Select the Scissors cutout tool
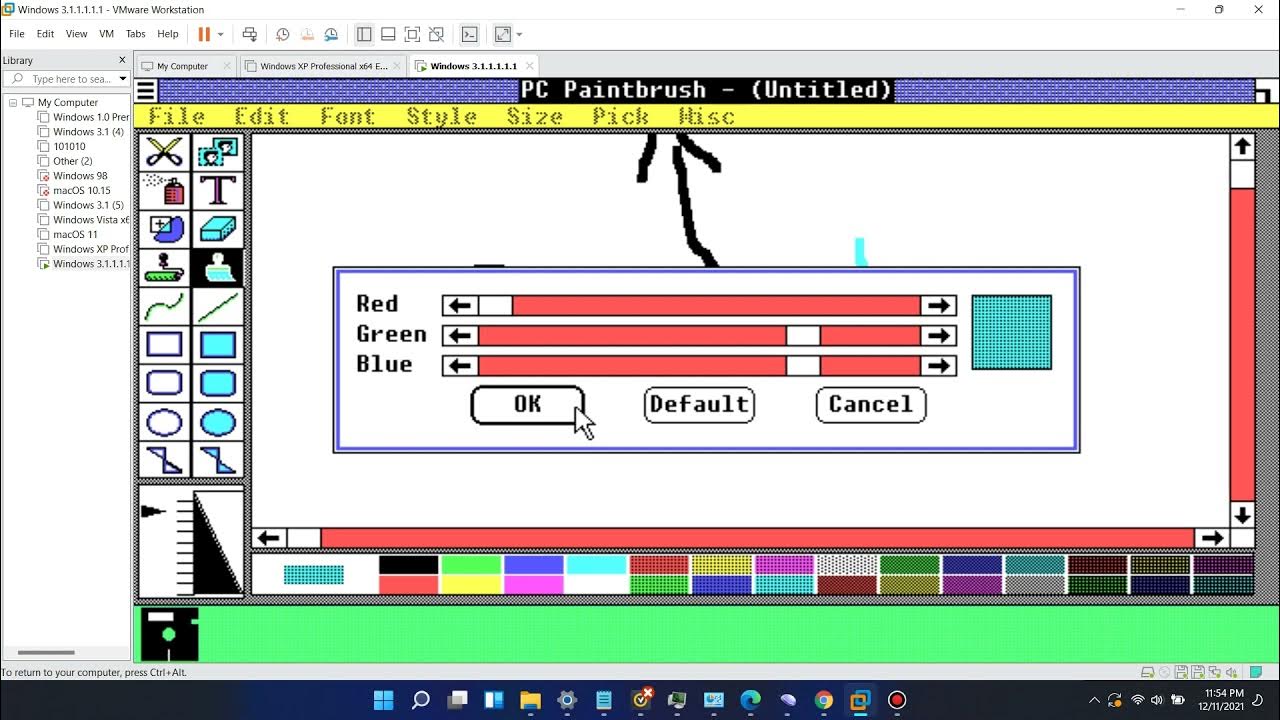The height and width of the screenshot is (720, 1280). pyautogui.click(x=164, y=152)
